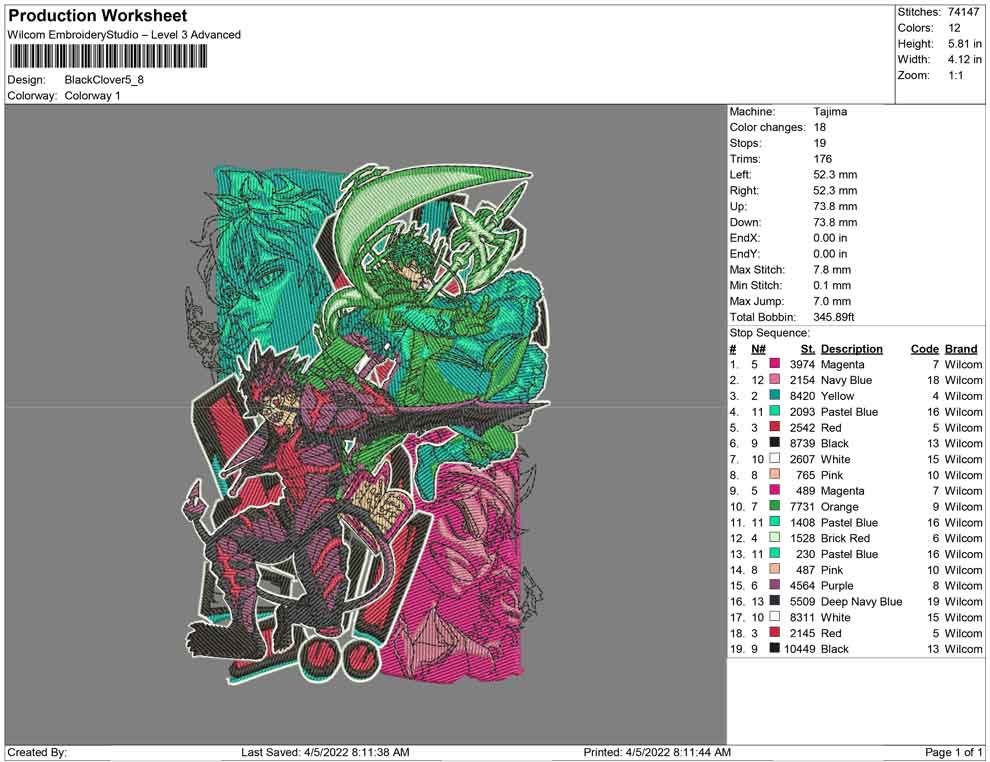Select the 'Up:' extent label
The width and height of the screenshot is (990, 762).
738,206
